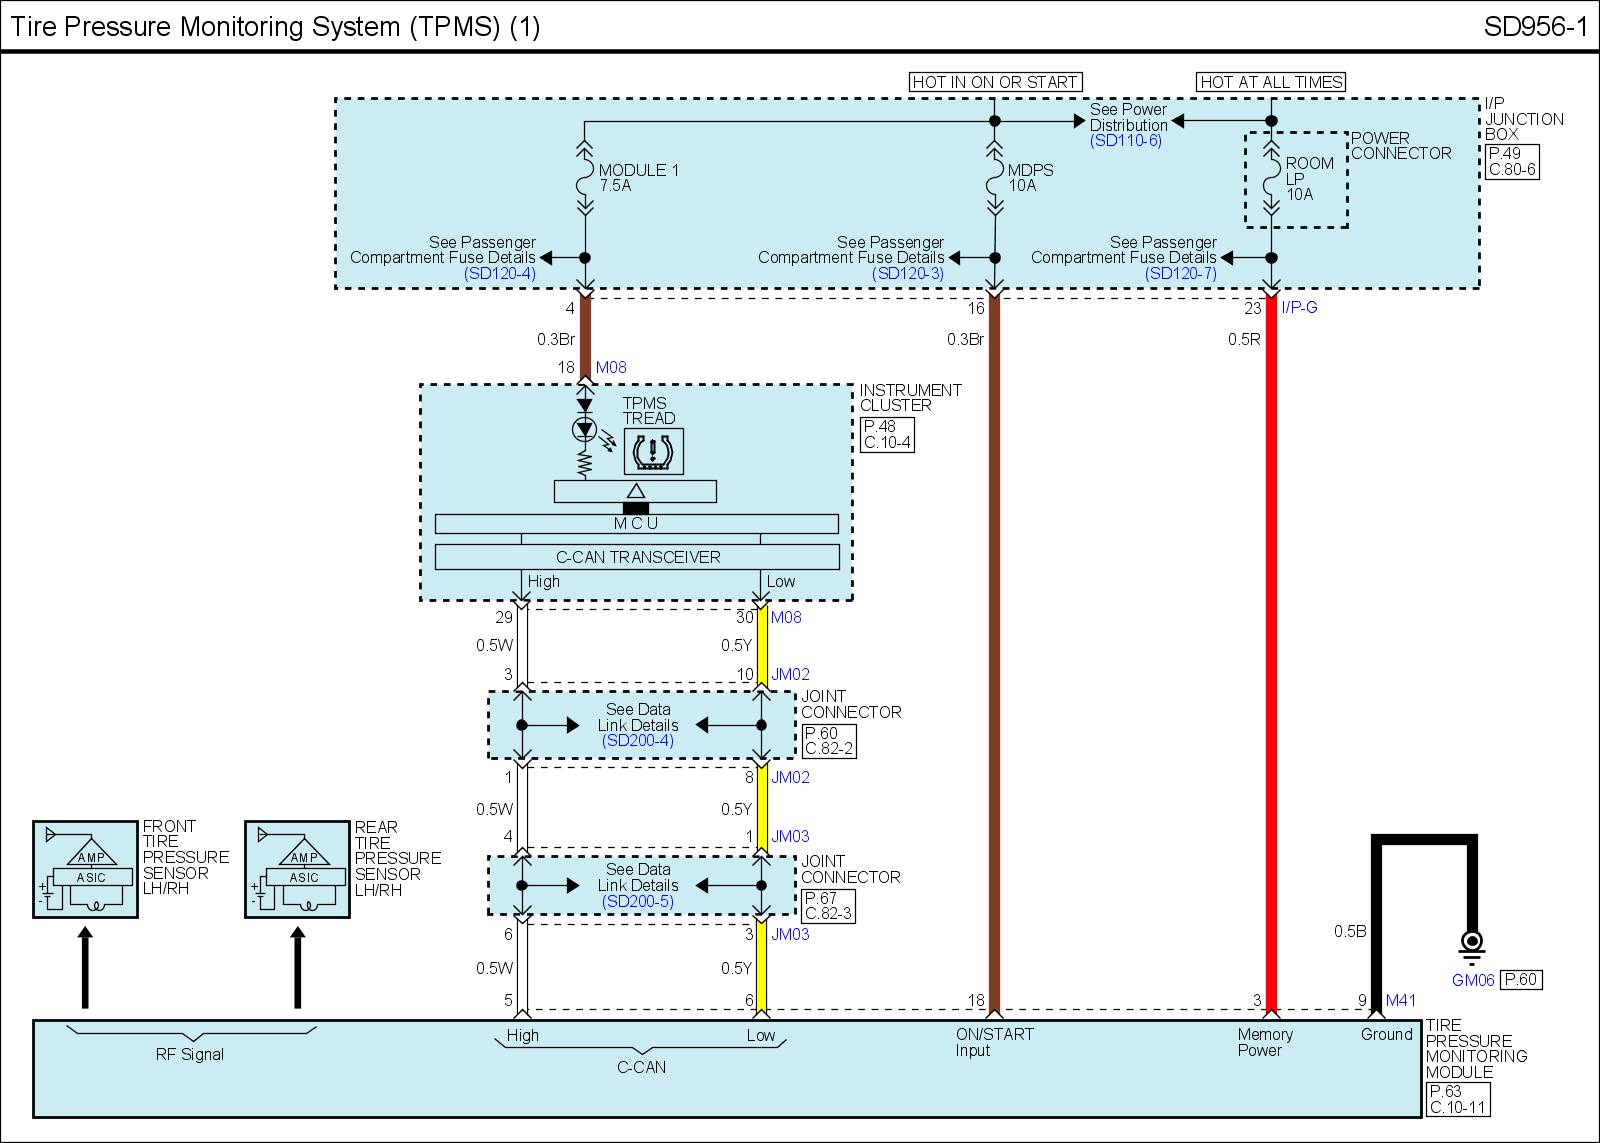
Task: Click the Ground pin label on module
Action: tap(1386, 1034)
